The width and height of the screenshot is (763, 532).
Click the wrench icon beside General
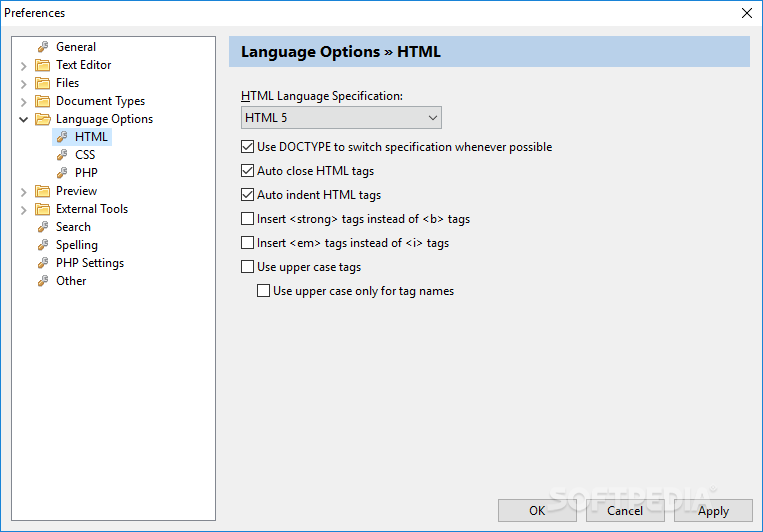click(43, 47)
